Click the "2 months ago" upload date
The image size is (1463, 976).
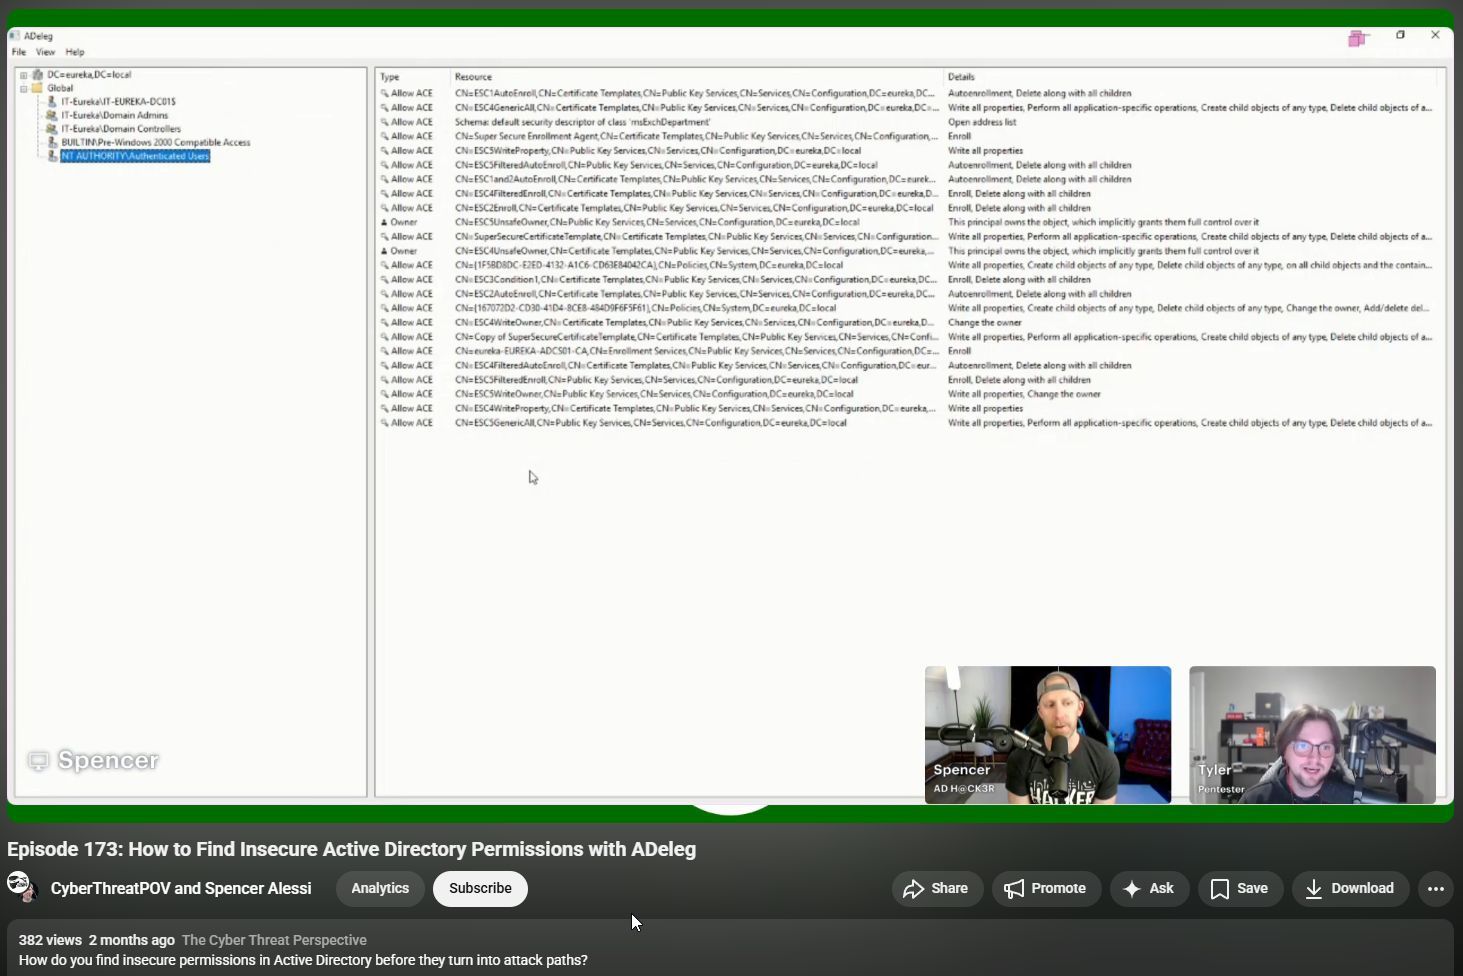(x=132, y=940)
